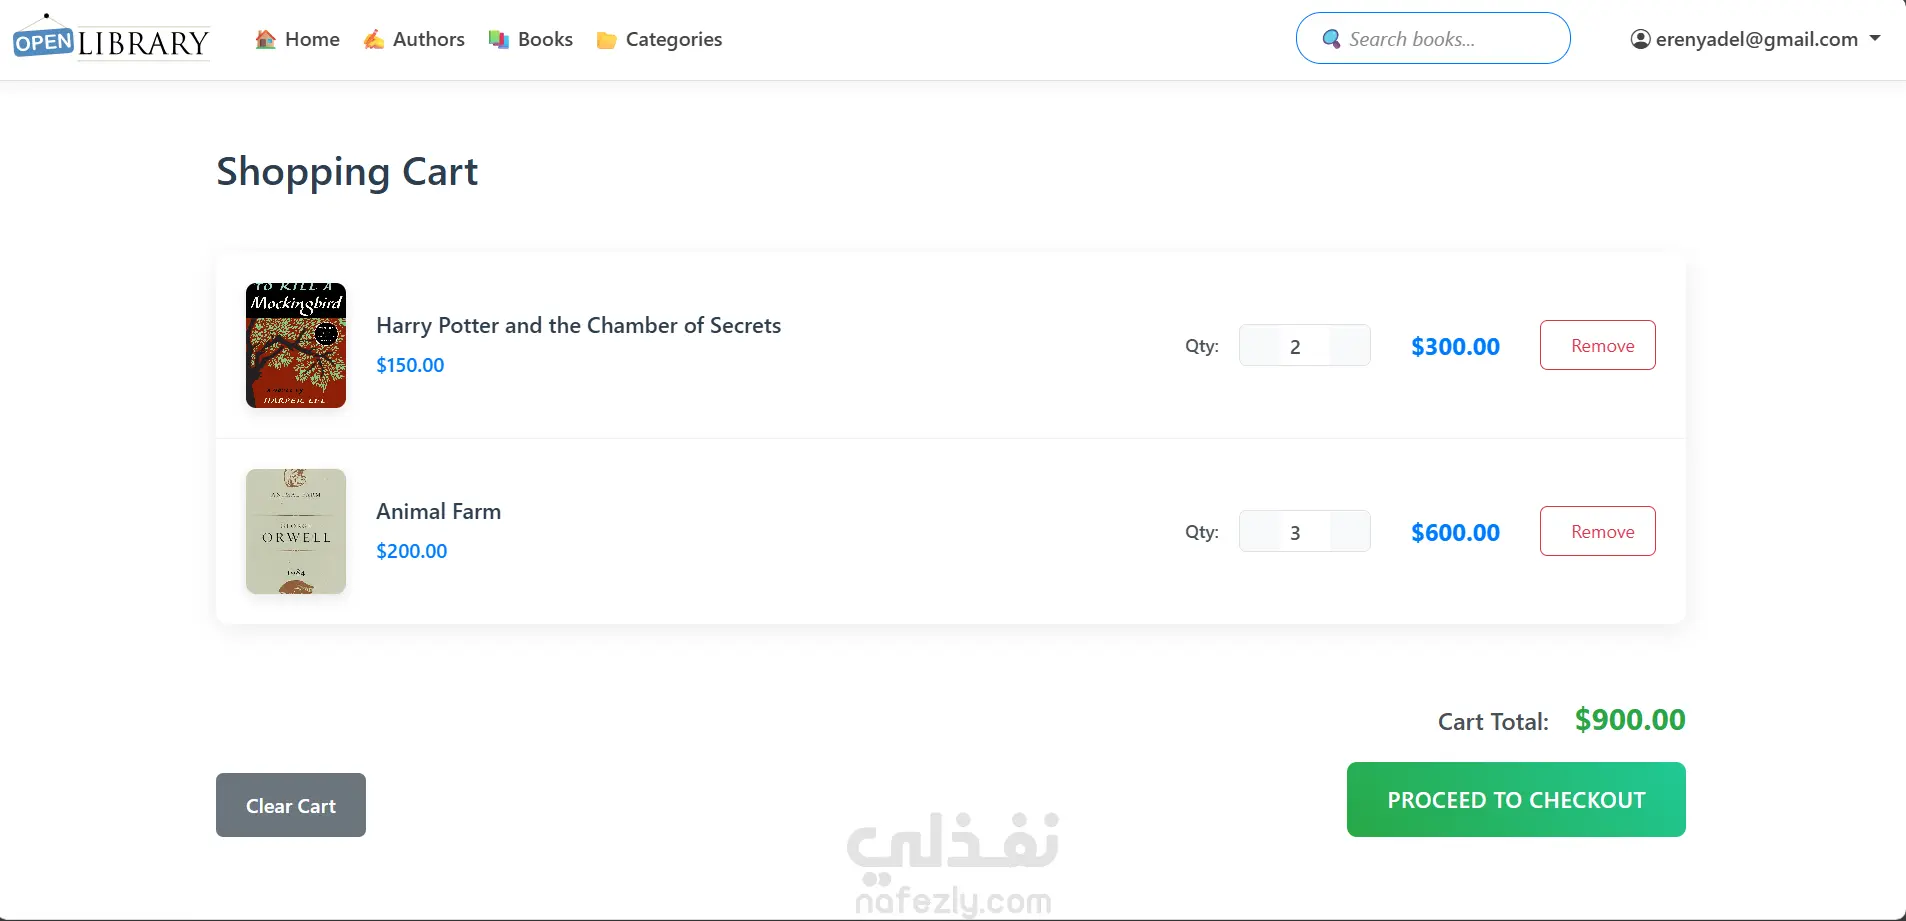Screen dimensions: 1906x921
Task: Click the user avatar icon beside email
Action: [x=1640, y=39]
